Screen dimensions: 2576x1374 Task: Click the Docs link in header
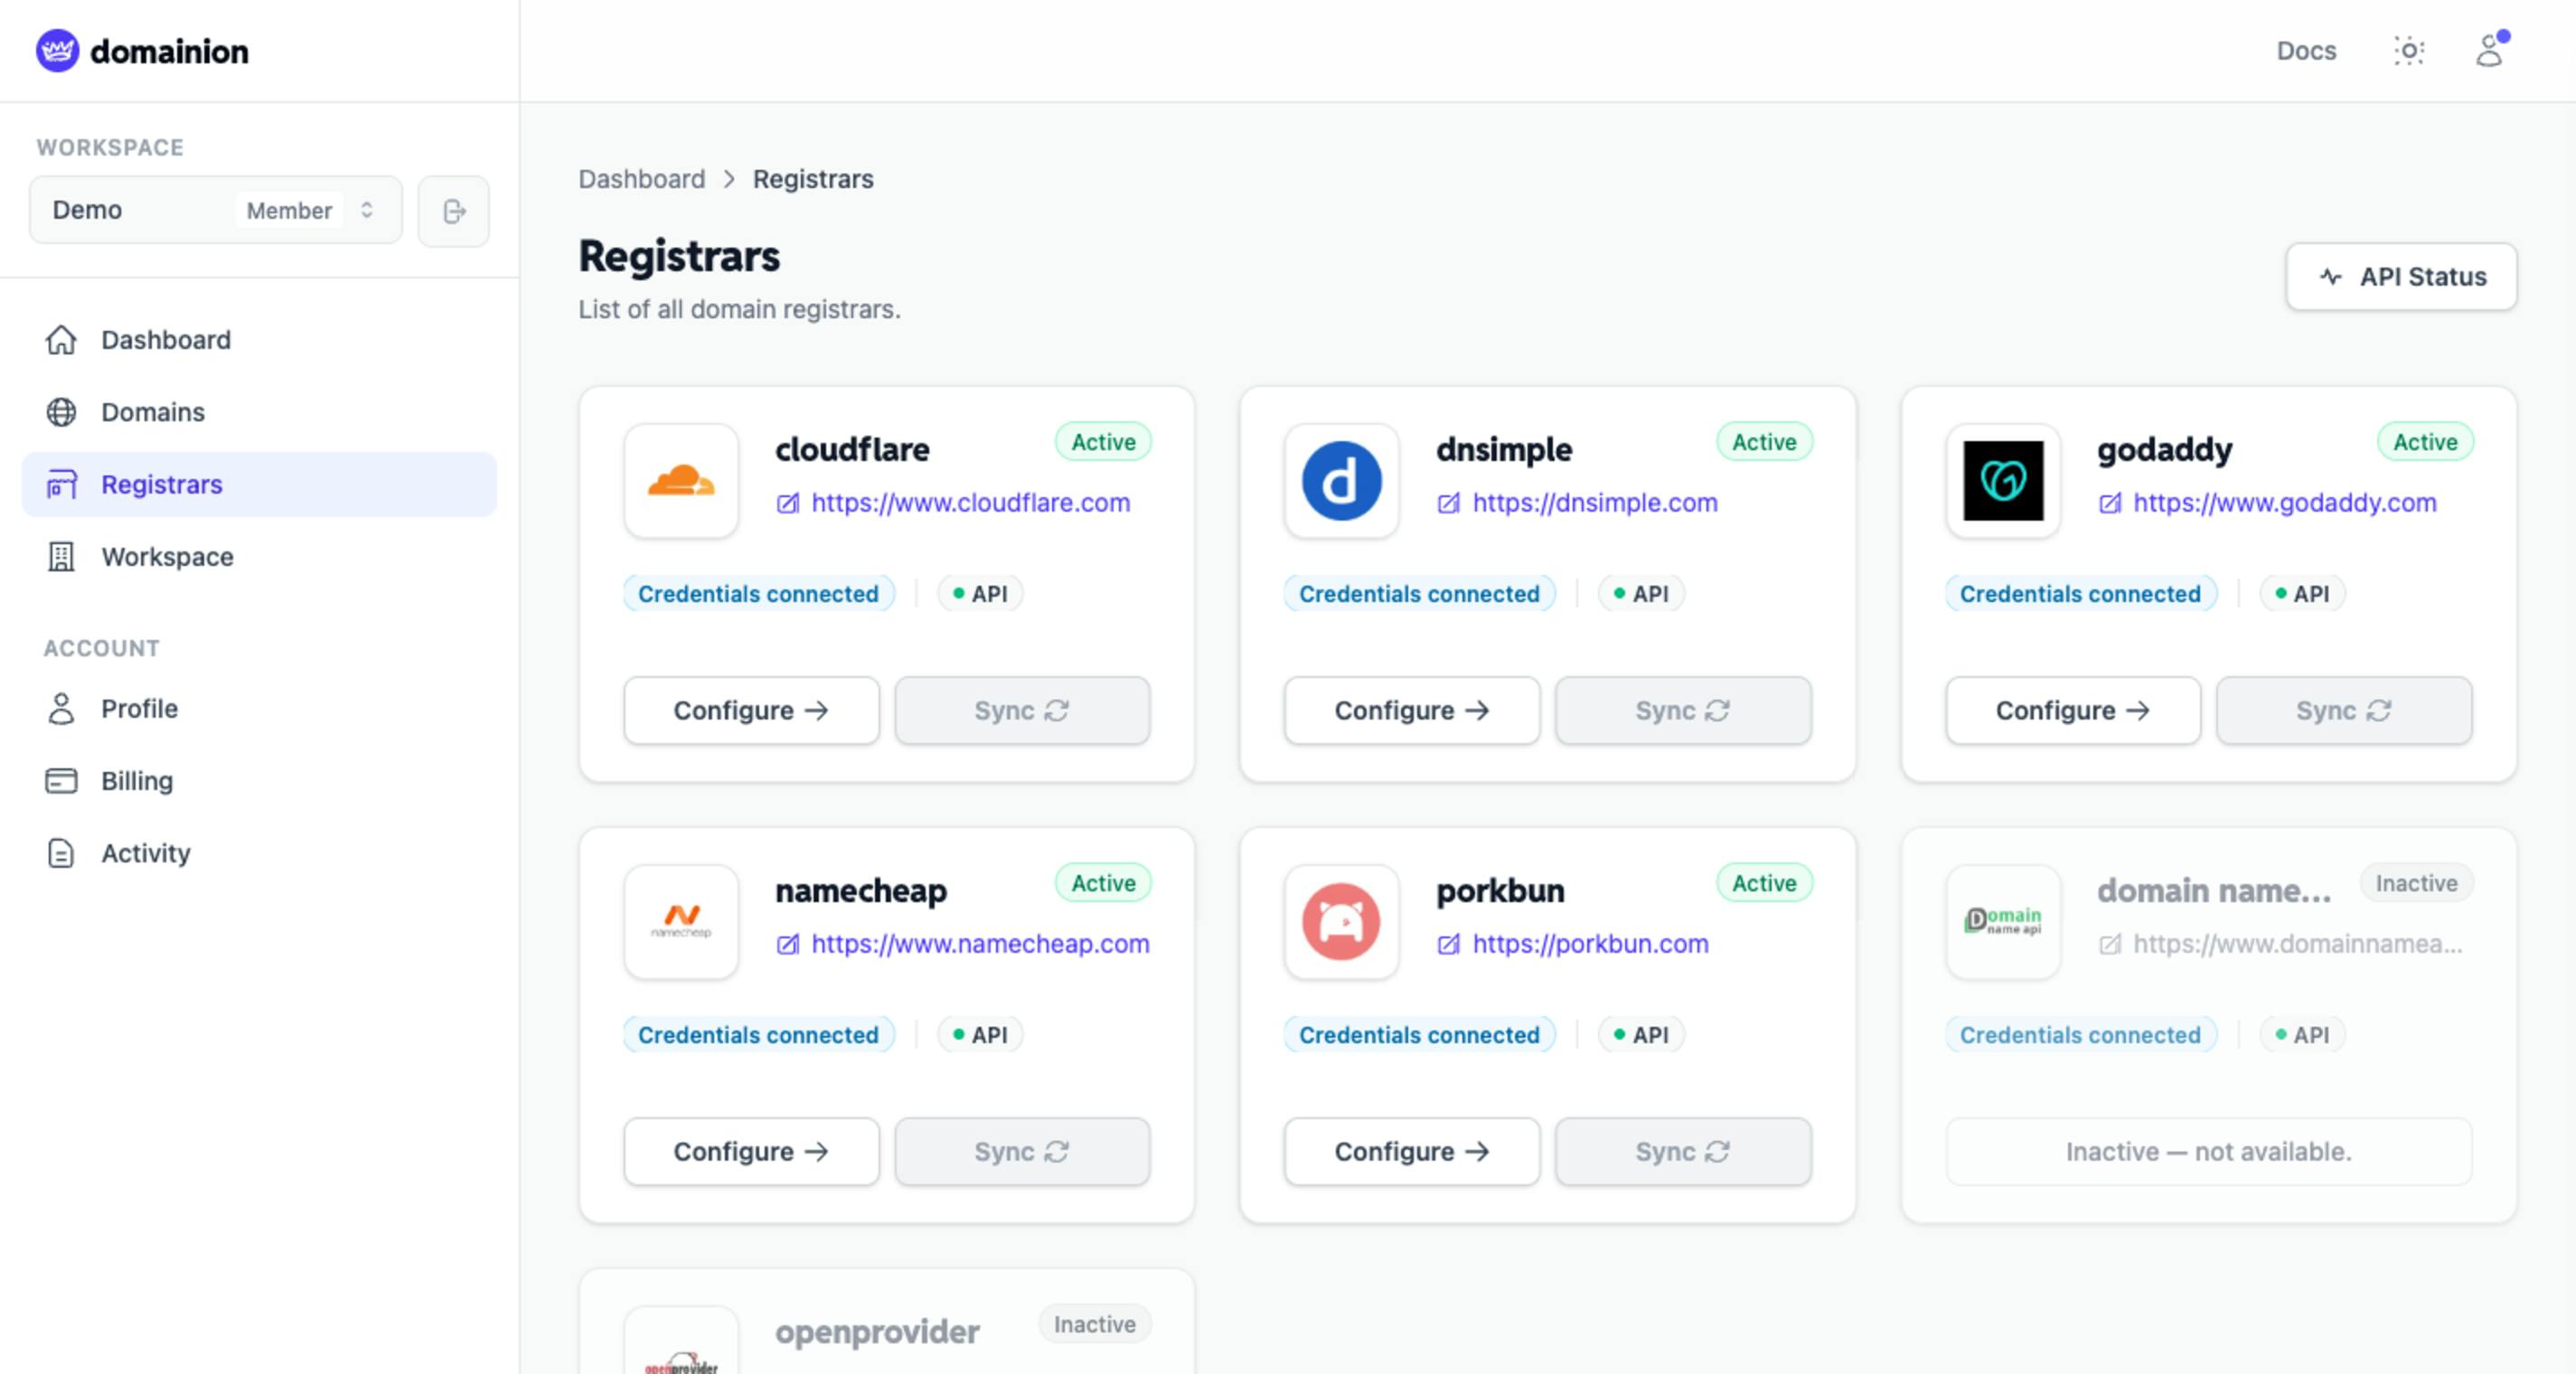pyautogui.click(x=2306, y=51)
